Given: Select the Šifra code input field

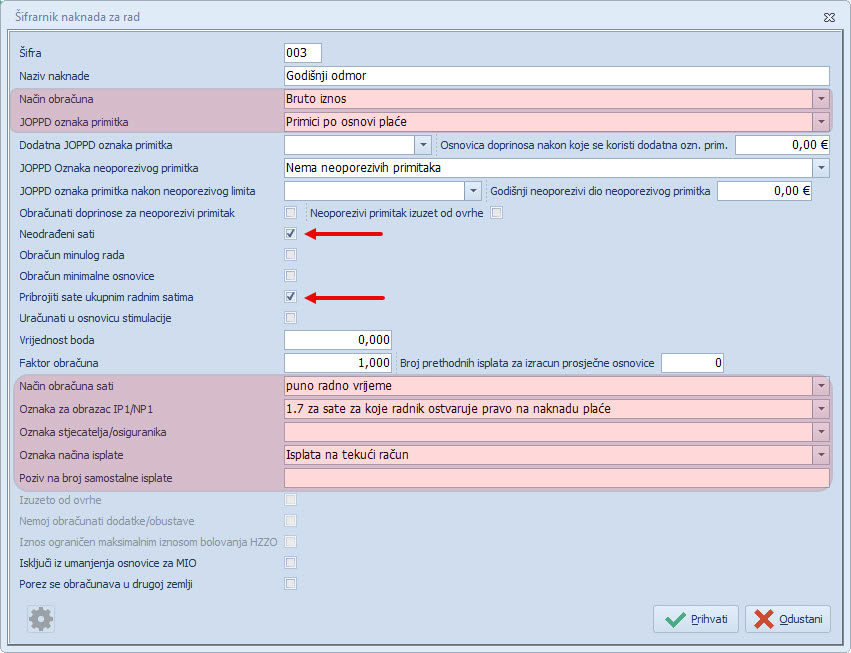Looking at the screenshot, I should tap(303, 53).
